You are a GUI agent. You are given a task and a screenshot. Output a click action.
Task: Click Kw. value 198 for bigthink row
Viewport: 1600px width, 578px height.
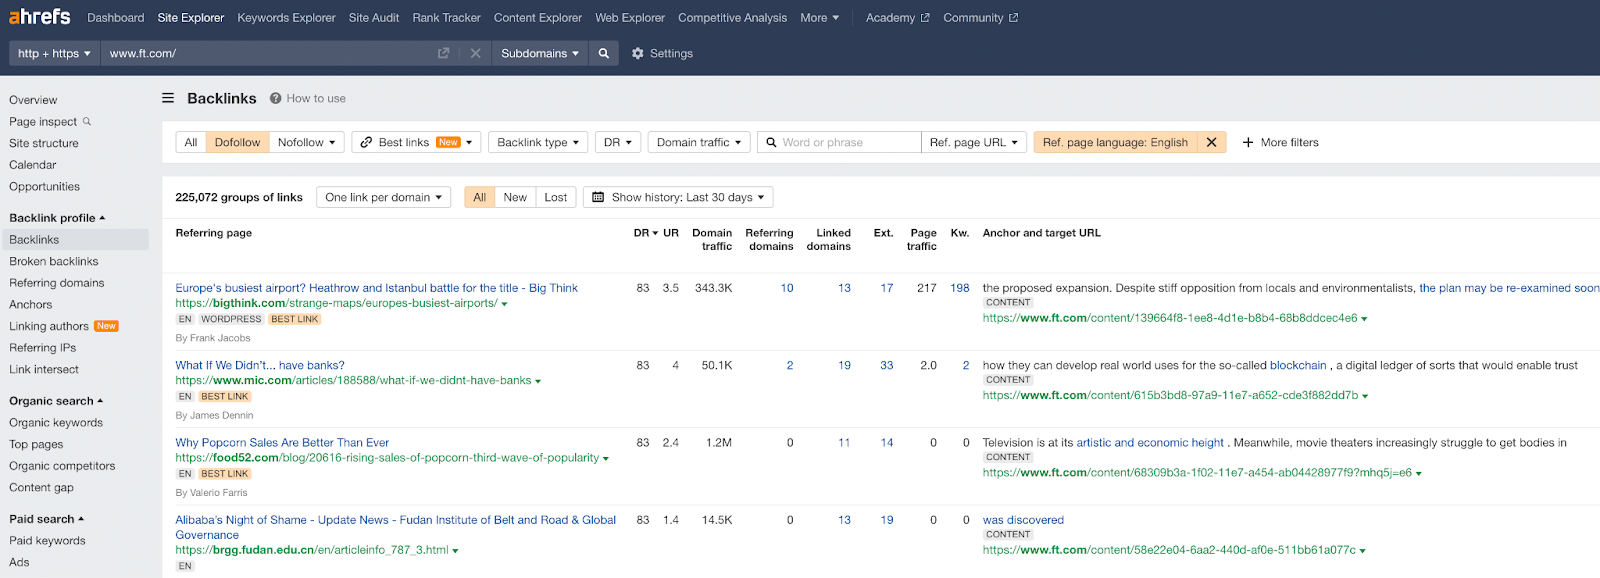[x=960, y=288]
